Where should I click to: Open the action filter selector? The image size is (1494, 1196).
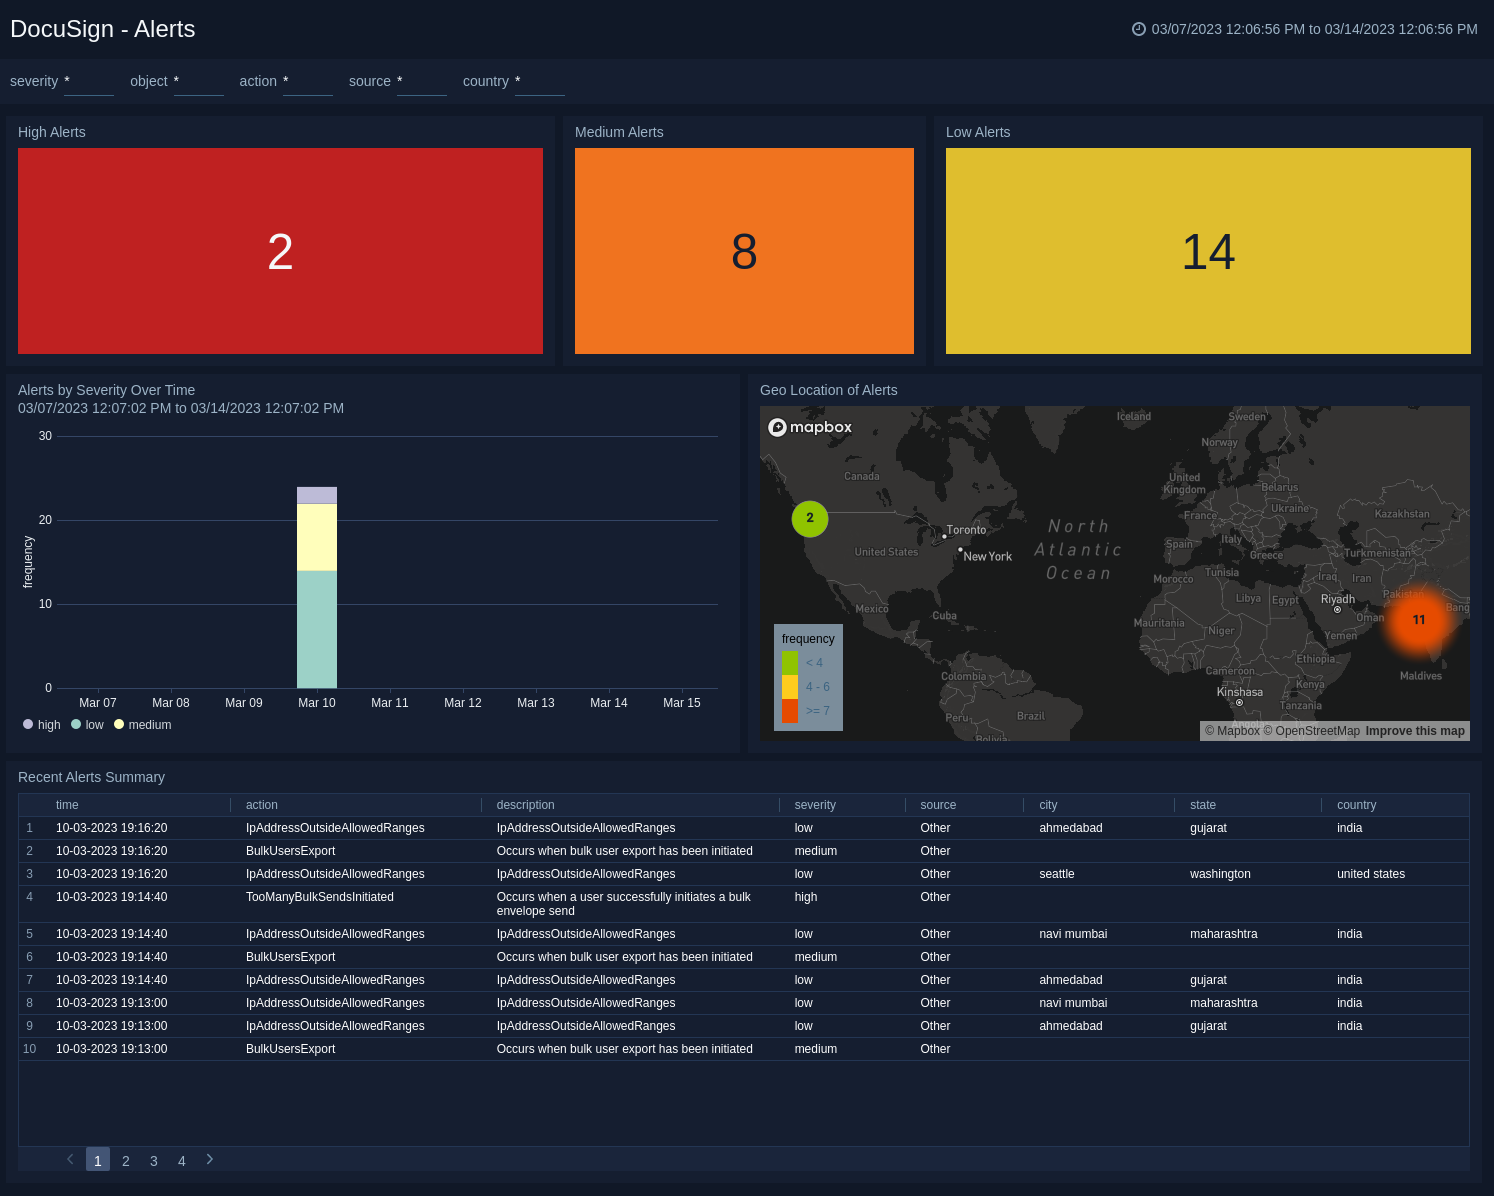click(x=307, y=81)
